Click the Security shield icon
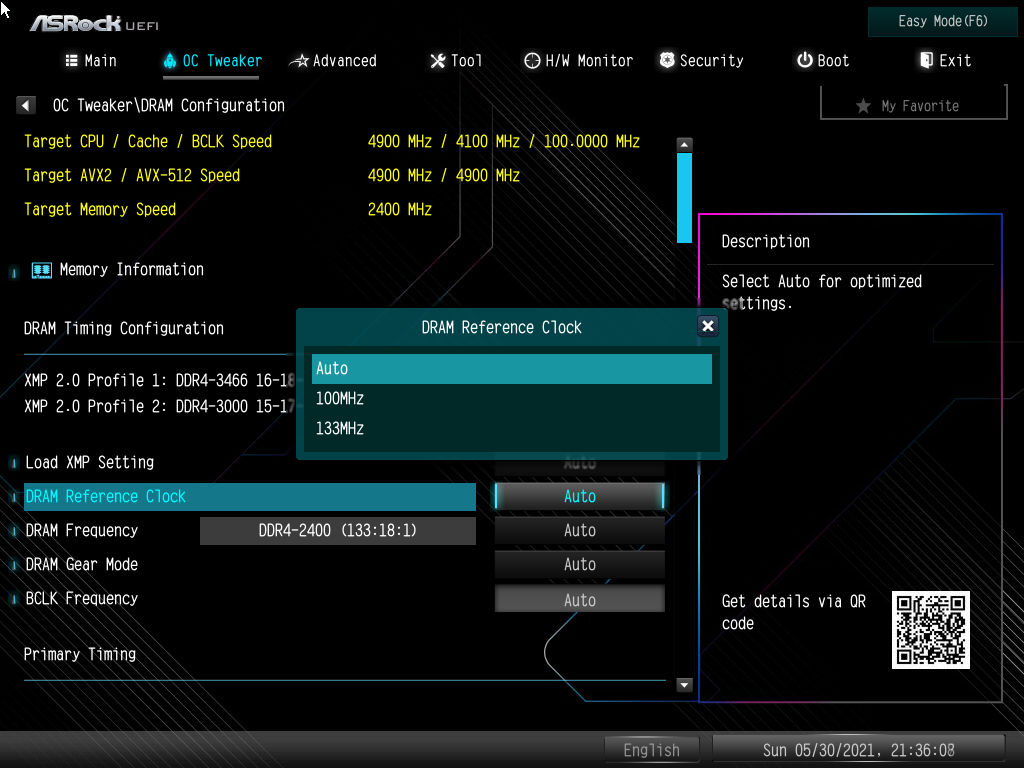This screenshot has height=768, width=1024. pyautogui.click(x=667, y=61)
